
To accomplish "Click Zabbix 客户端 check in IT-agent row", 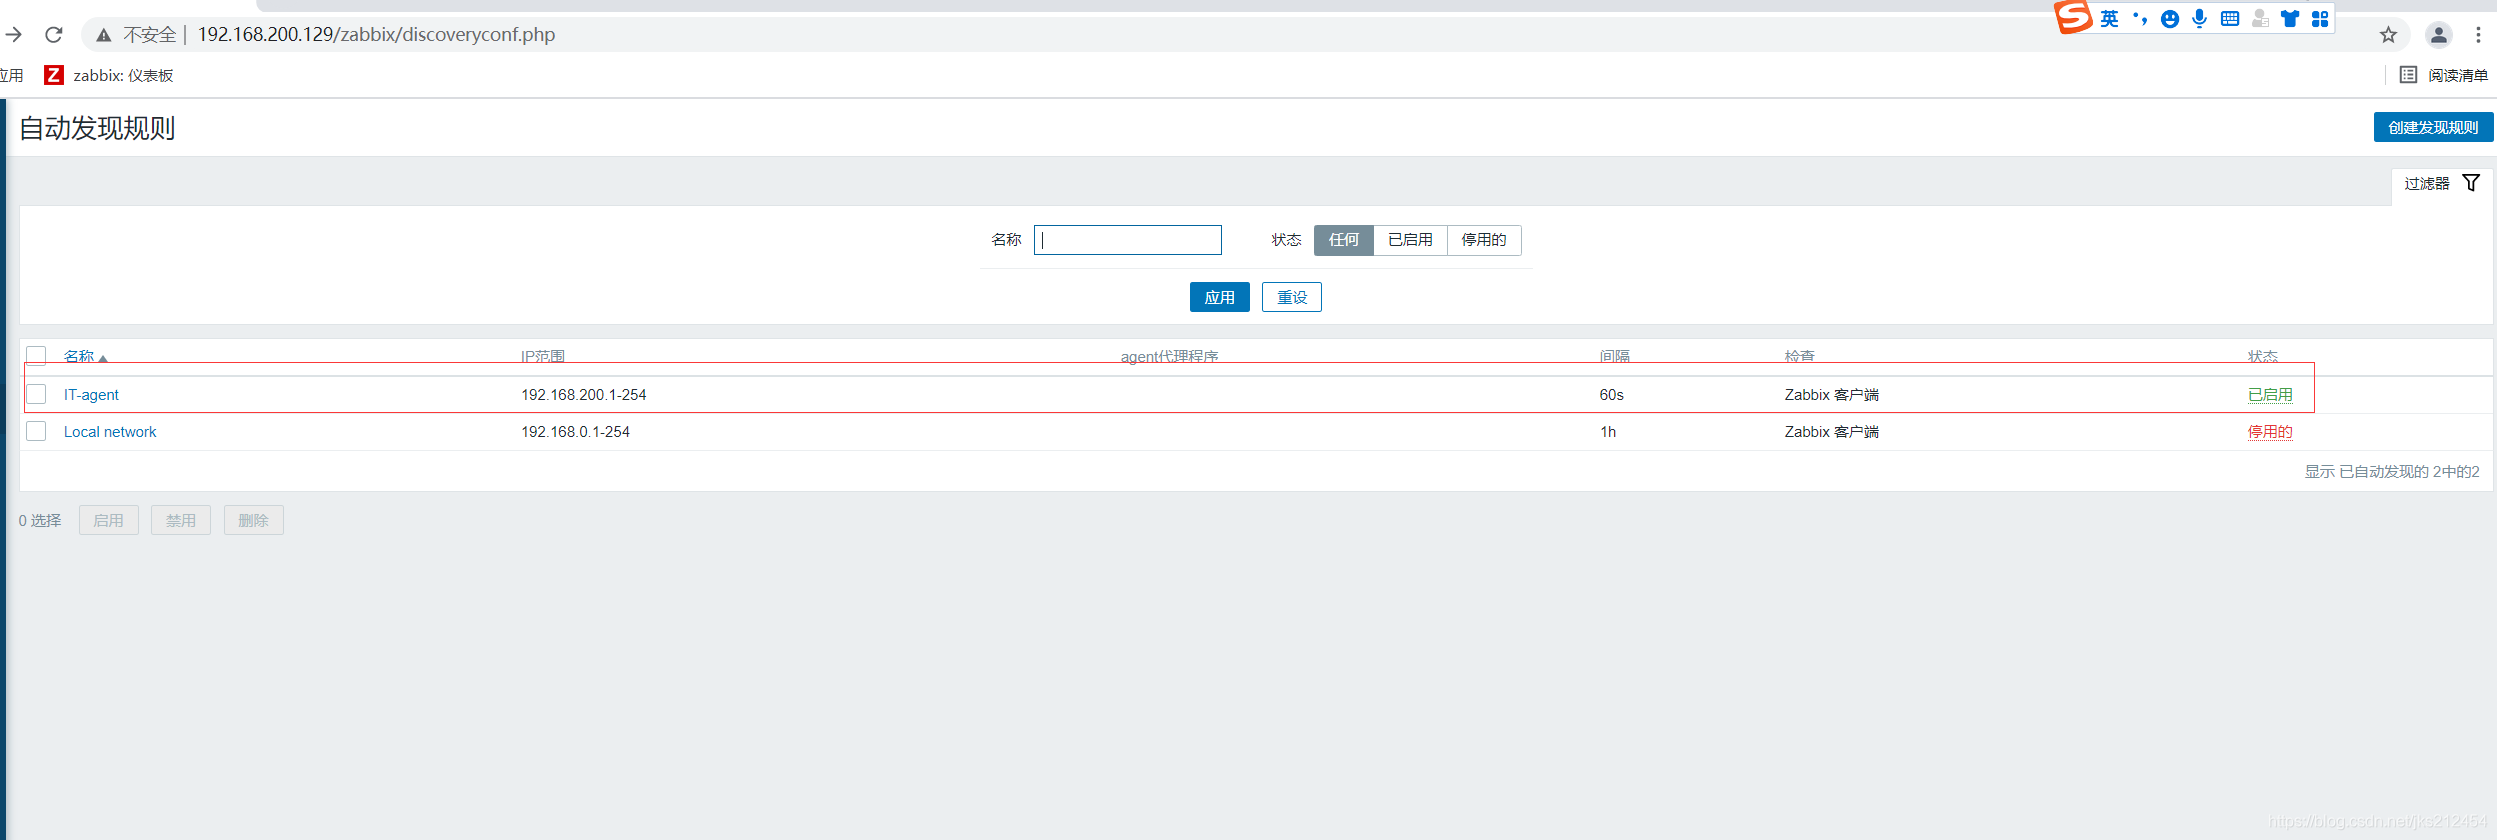I will (1831, 395).
